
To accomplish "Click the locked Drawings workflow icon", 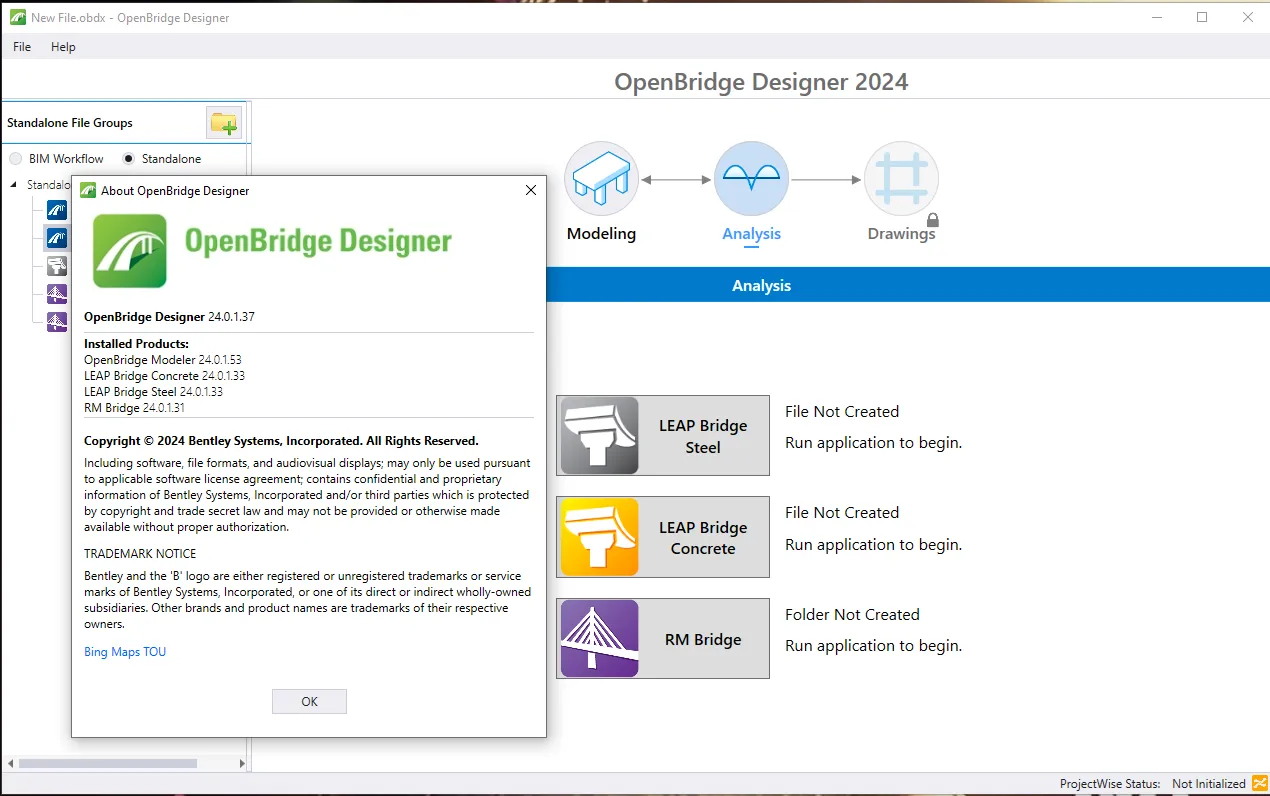I will (901, 178).
